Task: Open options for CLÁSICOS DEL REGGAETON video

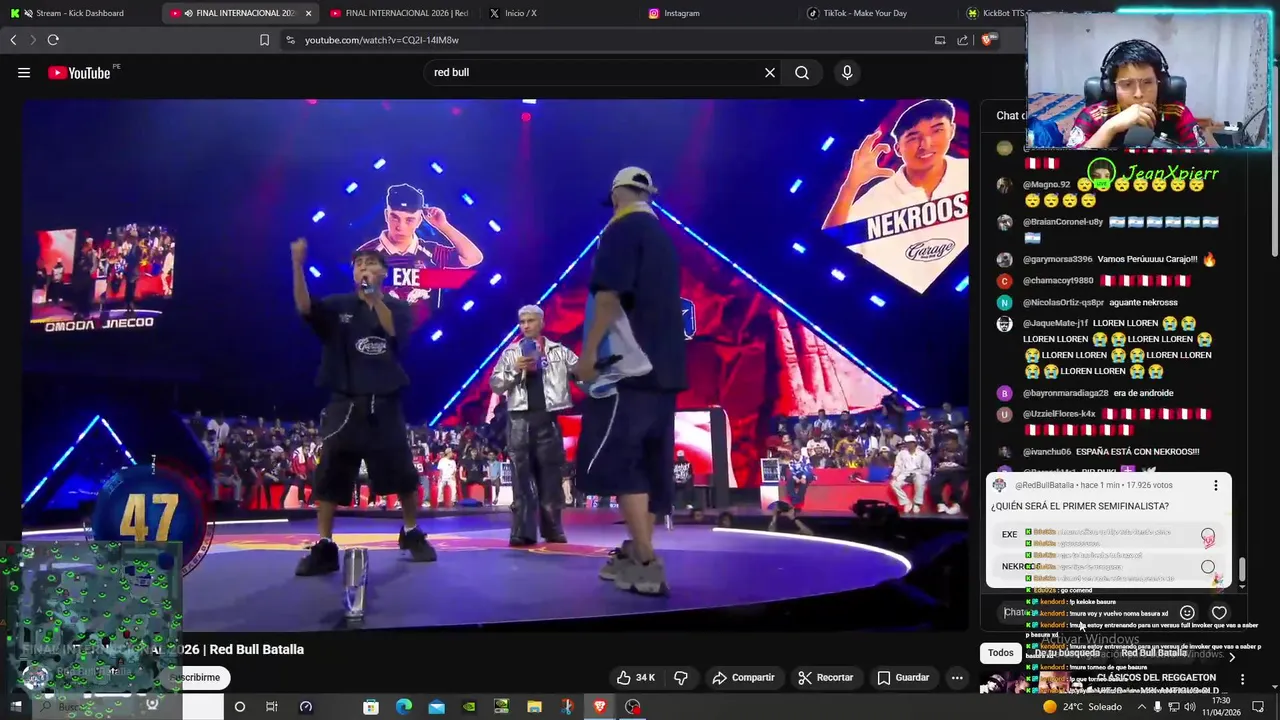Action: 1242,679
